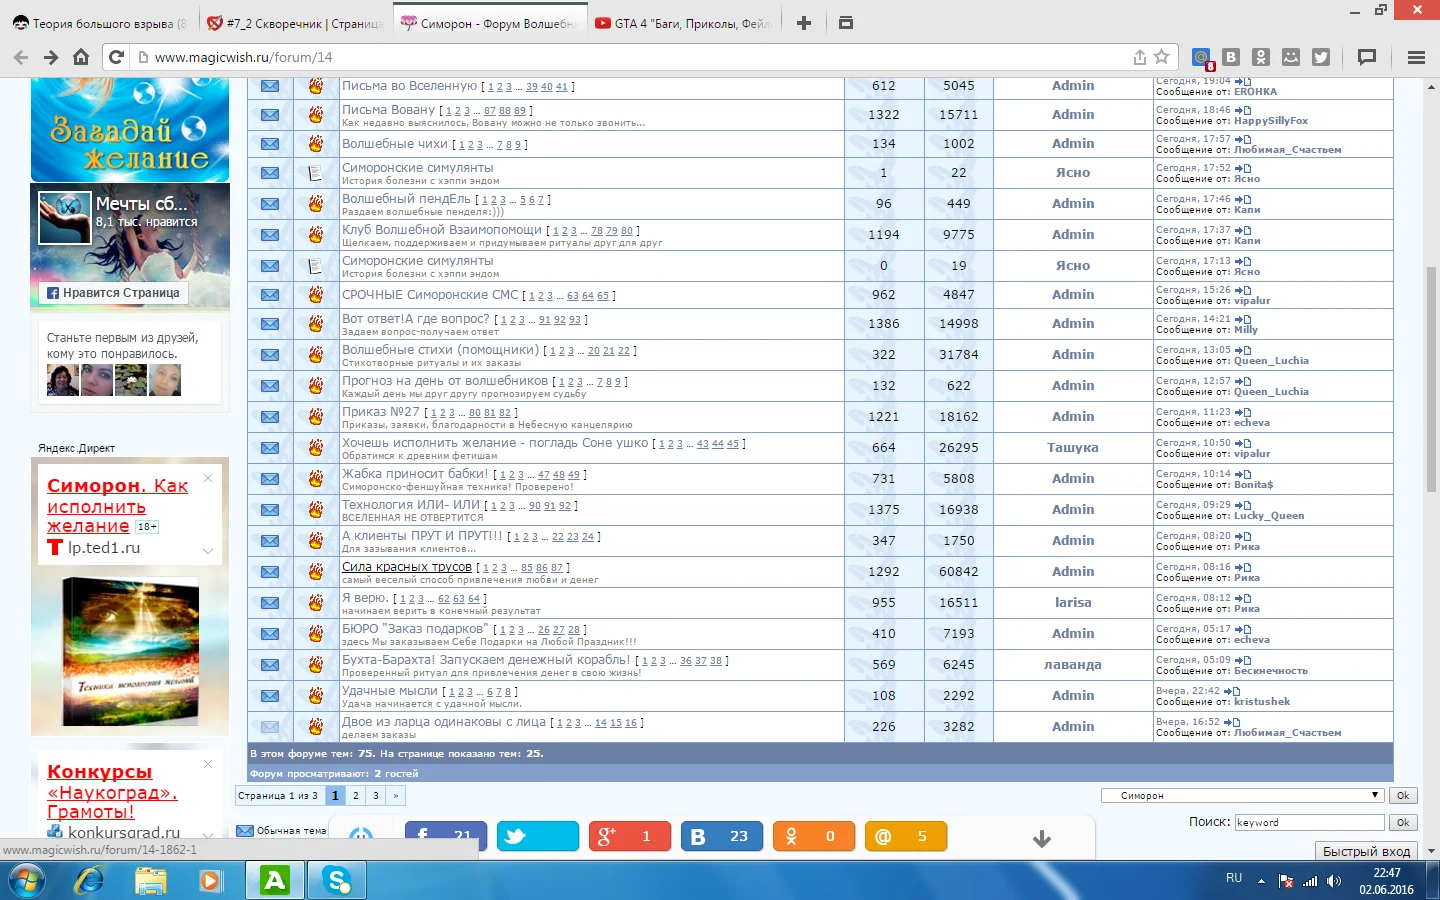Image resolution: width=1440 pixels, height=900 pixels.
Task: Open the Odnoklassniki extension in browser toolbar
Action: (x=1261, y=57)
